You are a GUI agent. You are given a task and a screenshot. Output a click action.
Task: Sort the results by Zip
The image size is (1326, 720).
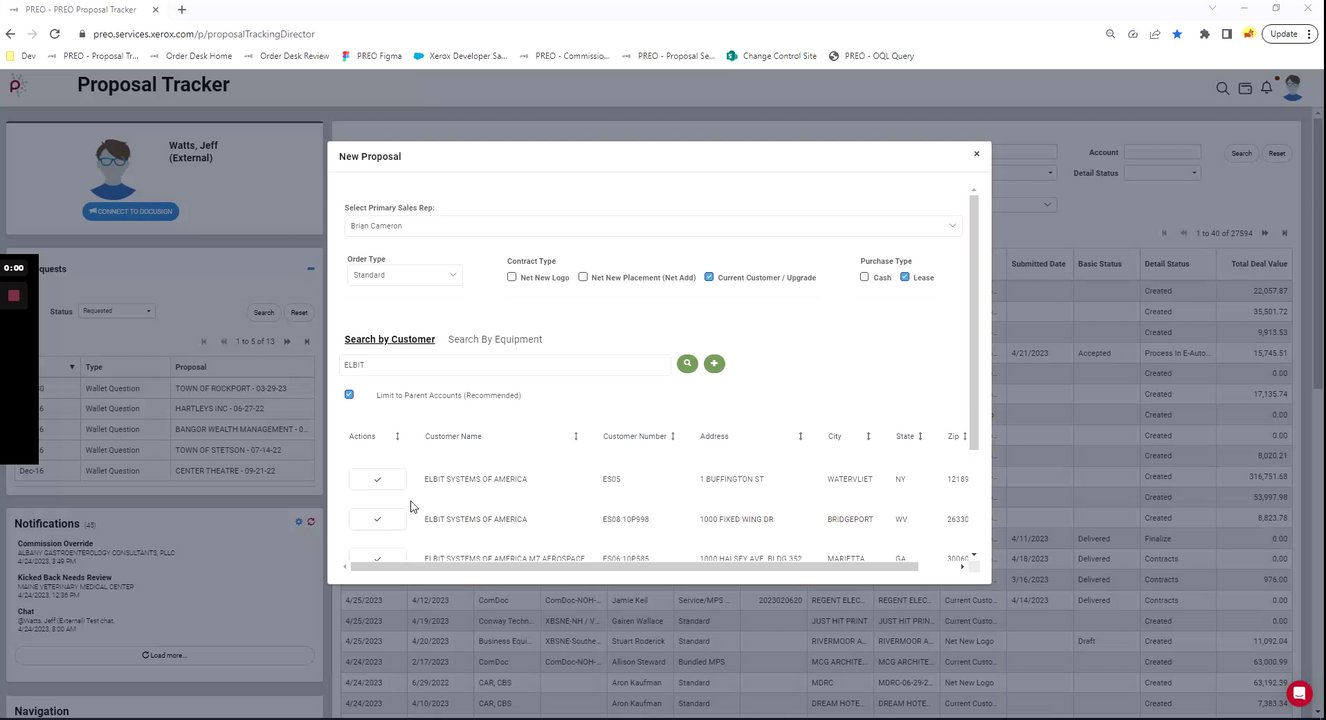tap(964, 436)
